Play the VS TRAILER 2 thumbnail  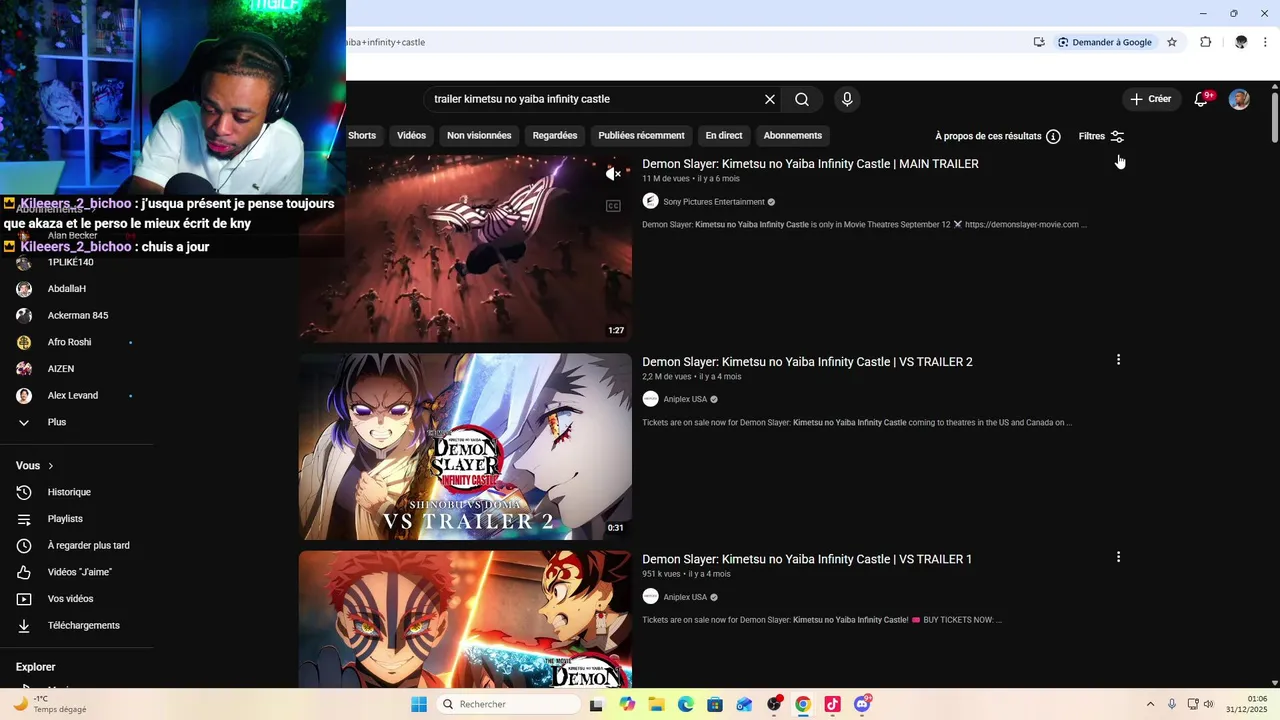click(465, 446)
